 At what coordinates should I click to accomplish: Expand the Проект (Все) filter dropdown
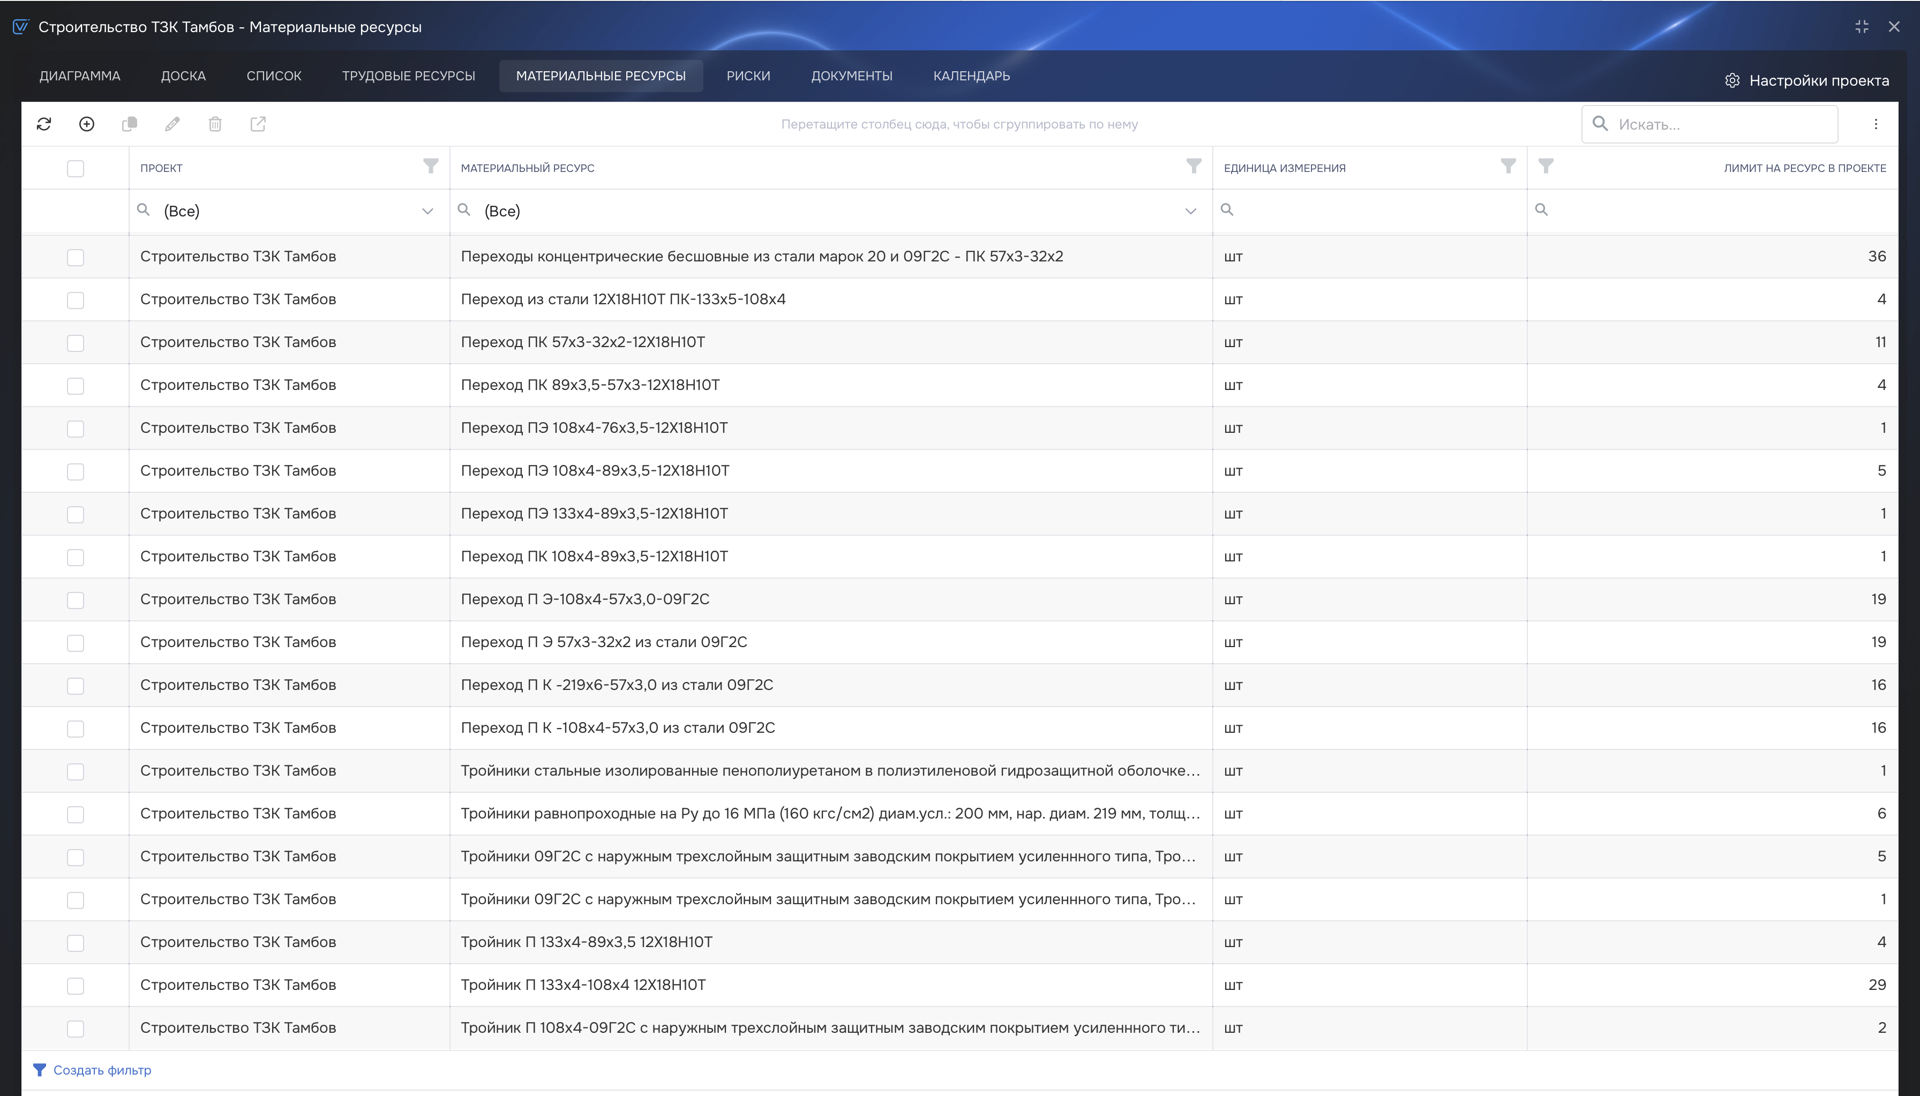[x=427, y=211]
